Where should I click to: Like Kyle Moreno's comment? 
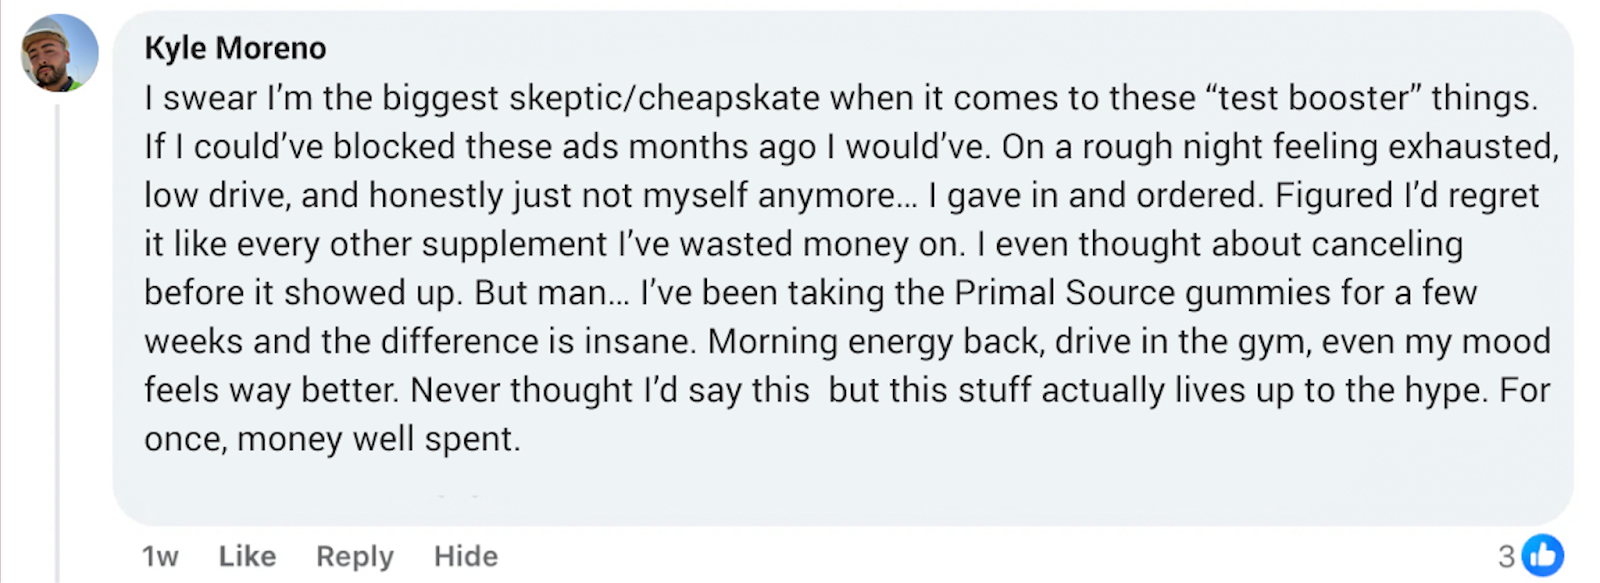click(x=247, y=556)
